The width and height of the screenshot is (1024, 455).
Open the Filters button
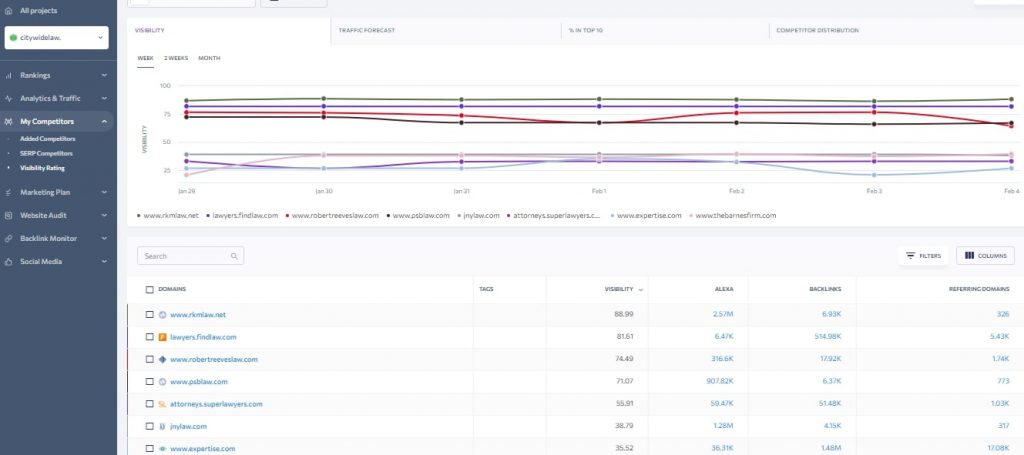(x=923, y=256)
